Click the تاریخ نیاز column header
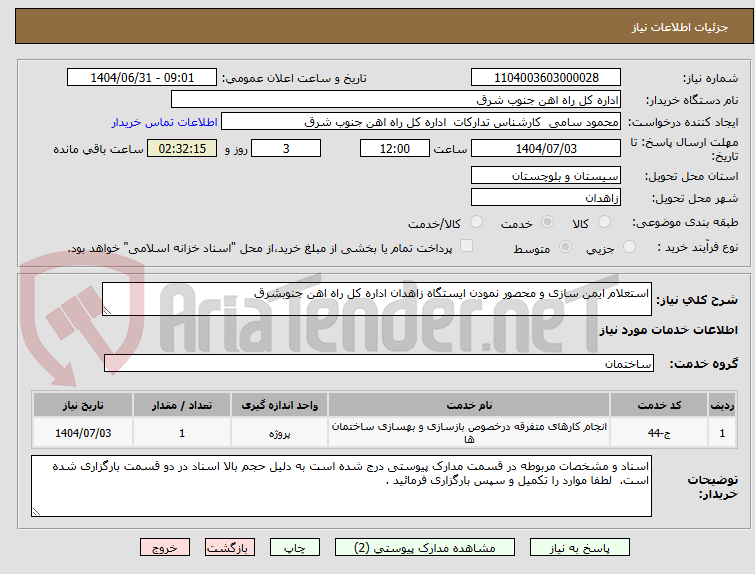Viewport: 755px width, 574px height. (x=83, y=405)
